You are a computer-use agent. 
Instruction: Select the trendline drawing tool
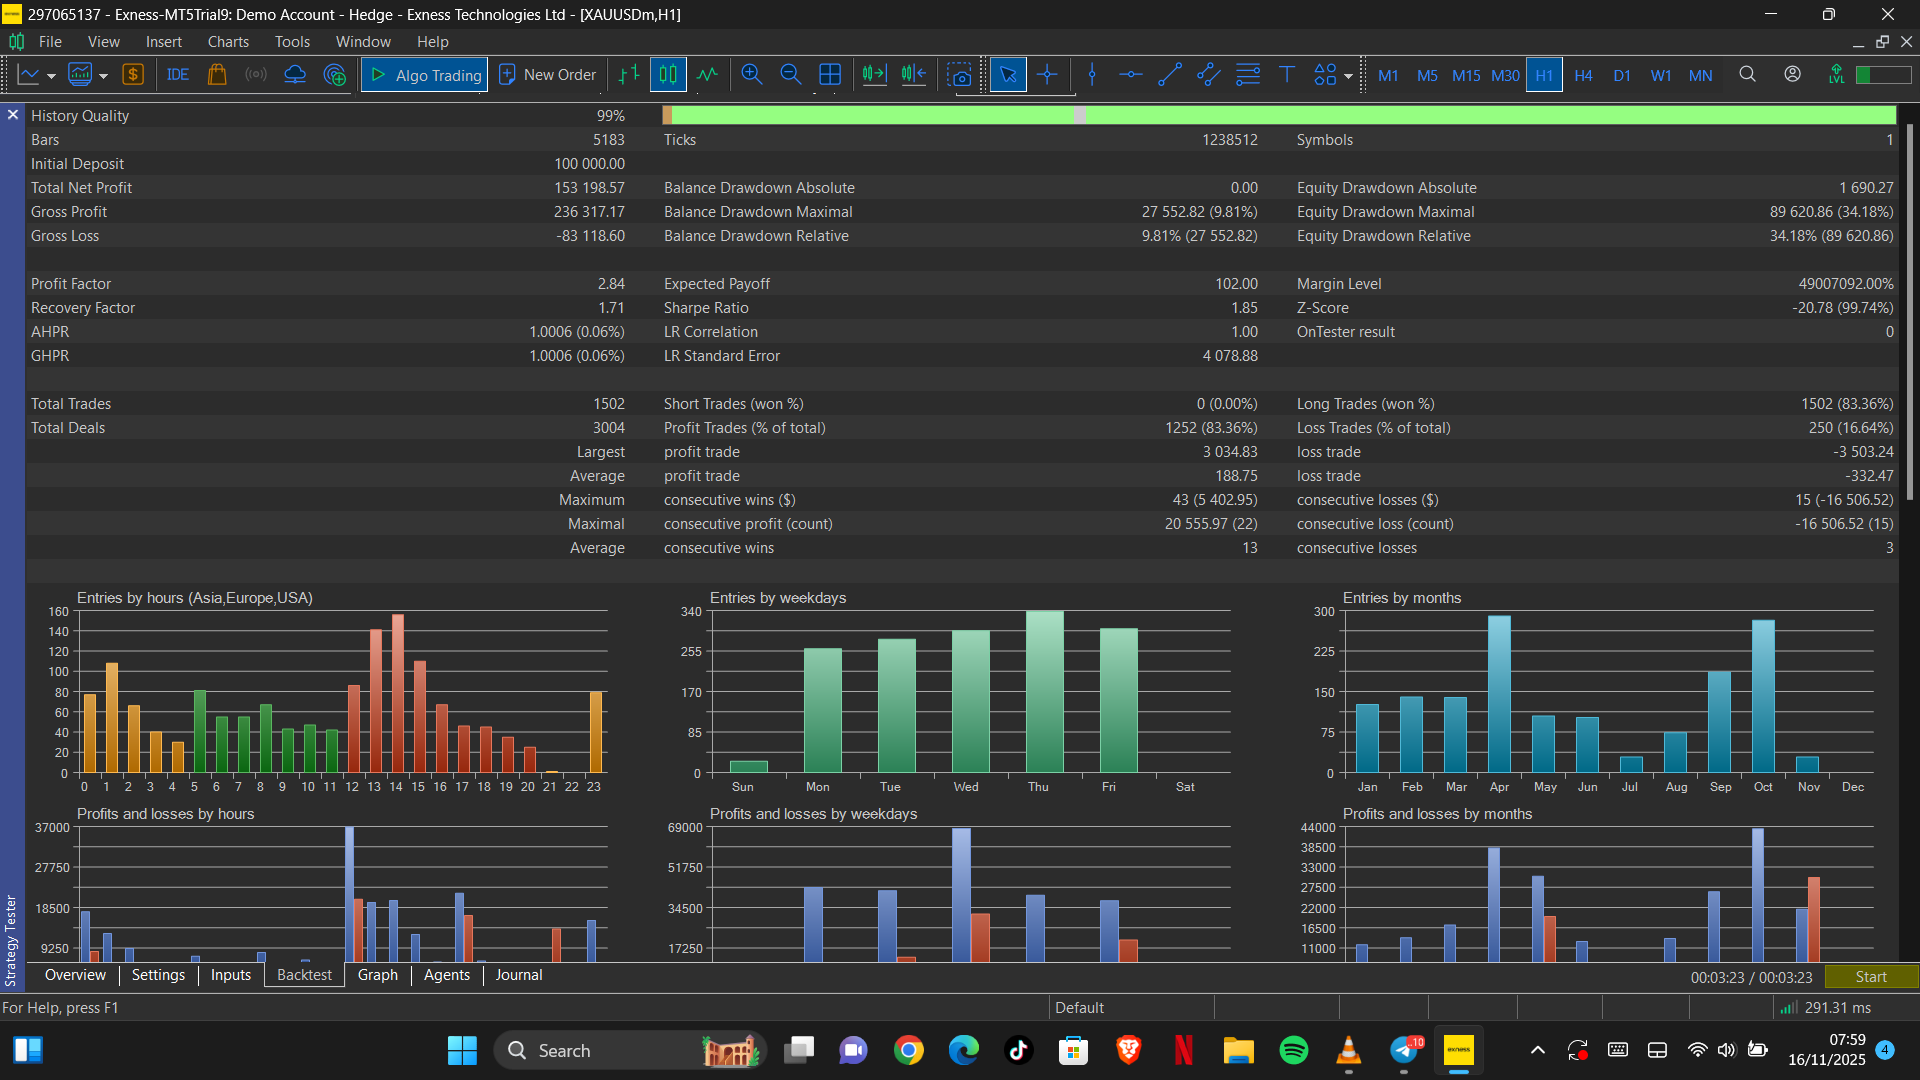click(x=1169, y=75)
